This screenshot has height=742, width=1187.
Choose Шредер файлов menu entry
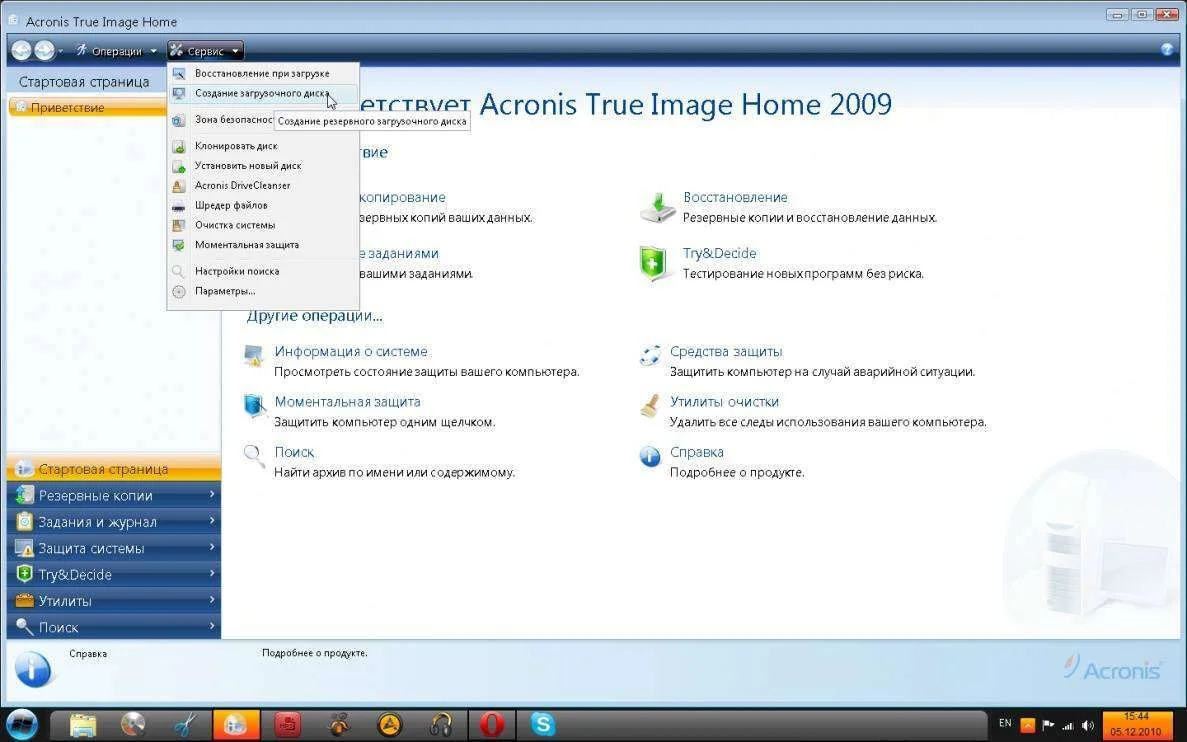click(263, 205)
